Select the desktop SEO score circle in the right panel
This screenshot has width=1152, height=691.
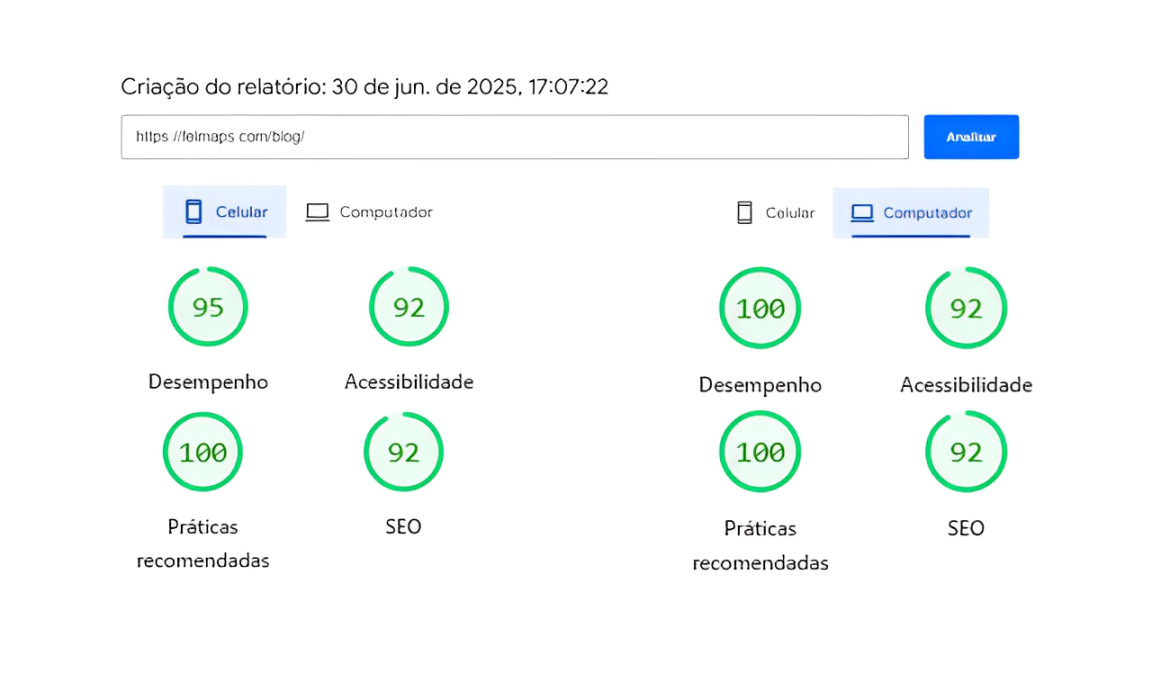(x=966, y=453)
